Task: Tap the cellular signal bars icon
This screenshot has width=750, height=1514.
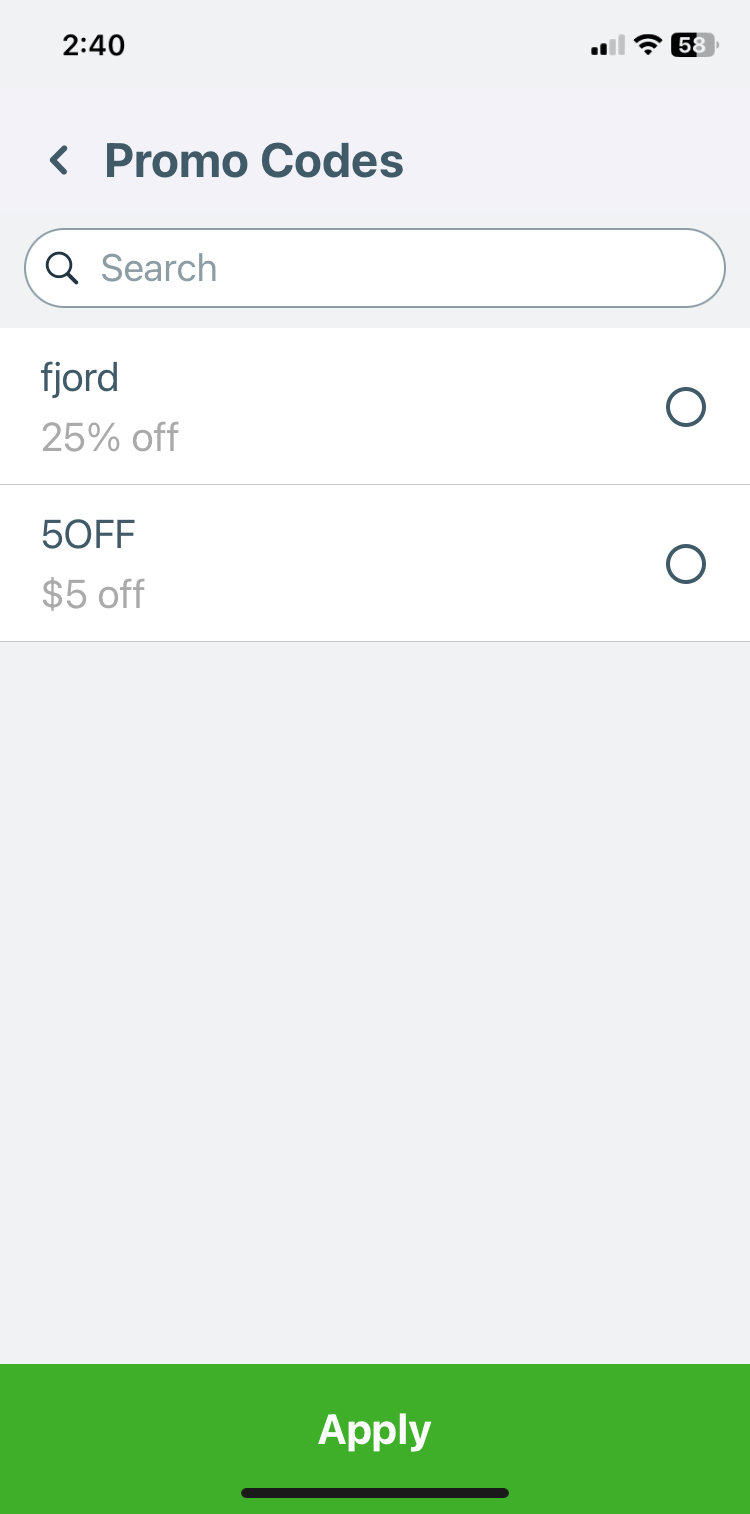Action: click(x=607, y=46)
